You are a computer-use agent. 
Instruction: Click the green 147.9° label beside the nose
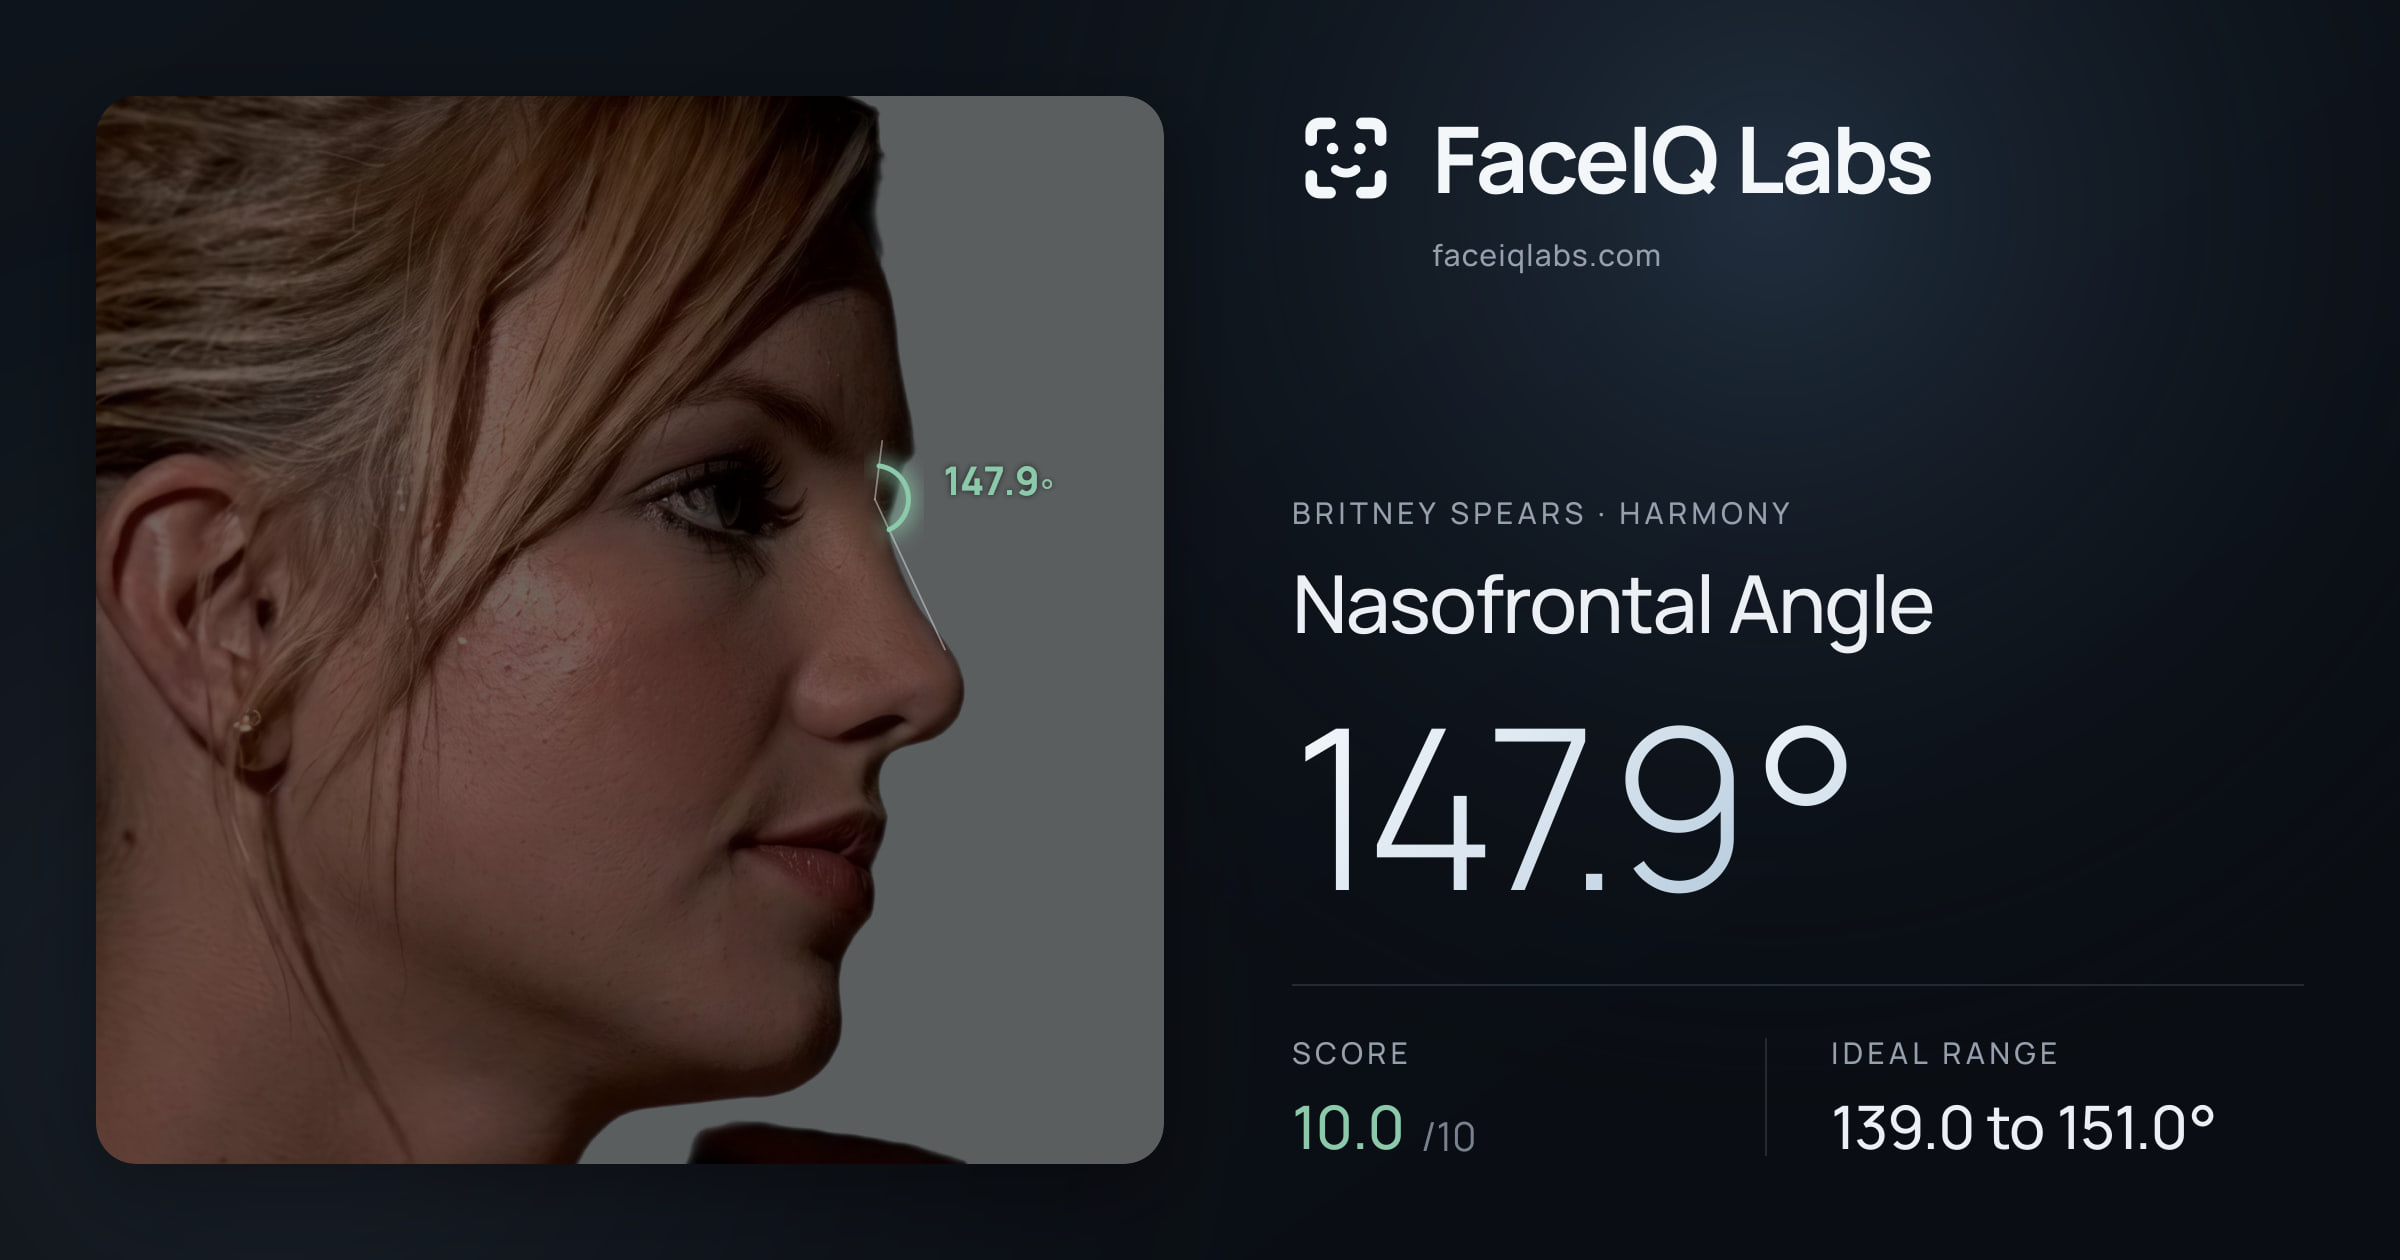point(998,482)
